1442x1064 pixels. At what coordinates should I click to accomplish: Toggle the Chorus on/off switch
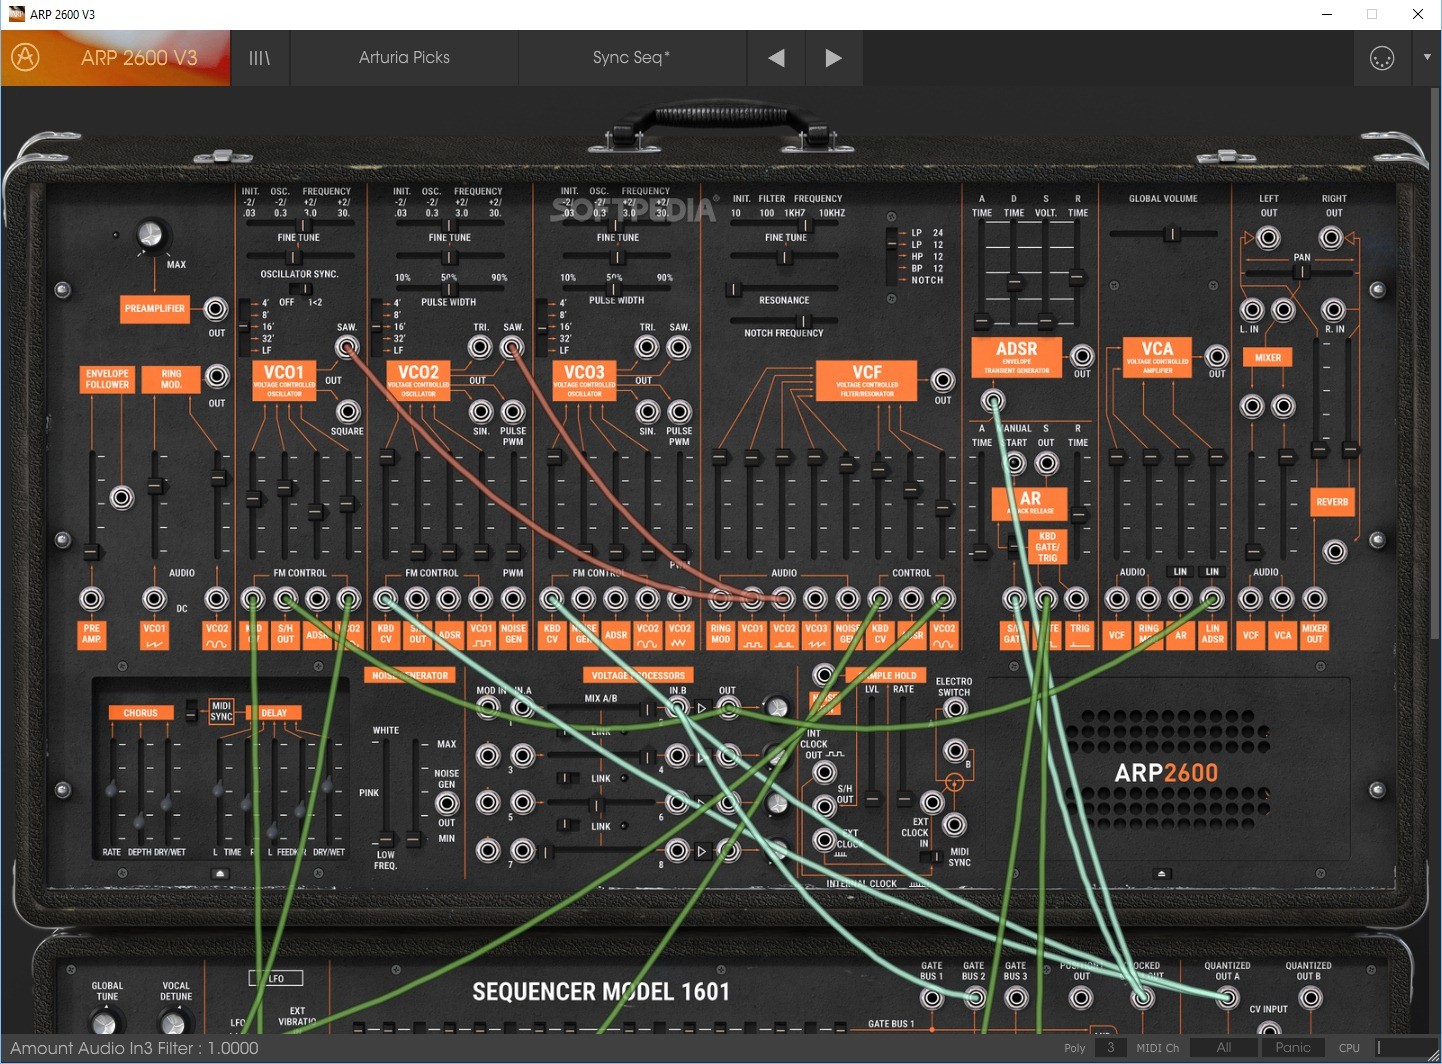[192, 713]
